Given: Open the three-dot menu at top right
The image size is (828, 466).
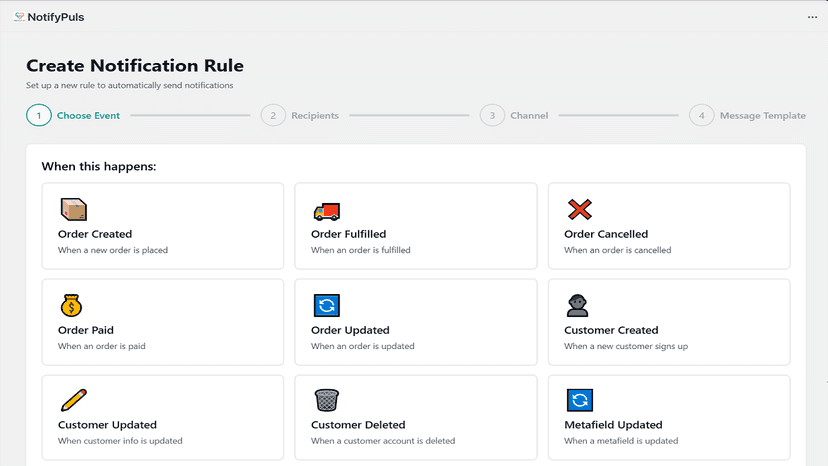Looking at the screenshot, I should (x=812, y=17).
